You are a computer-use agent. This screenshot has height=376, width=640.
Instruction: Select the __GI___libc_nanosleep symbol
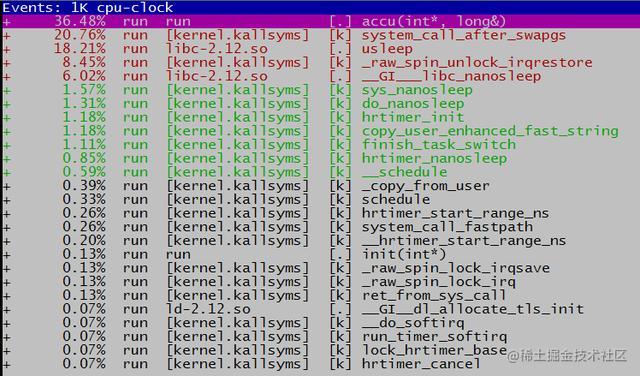coord(451,76)
